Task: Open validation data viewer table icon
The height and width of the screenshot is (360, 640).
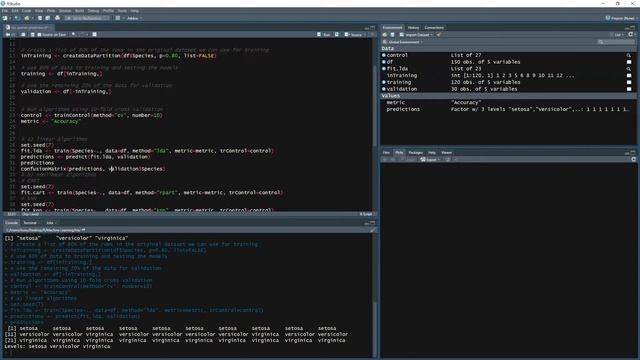Action: tap(629, 89)
